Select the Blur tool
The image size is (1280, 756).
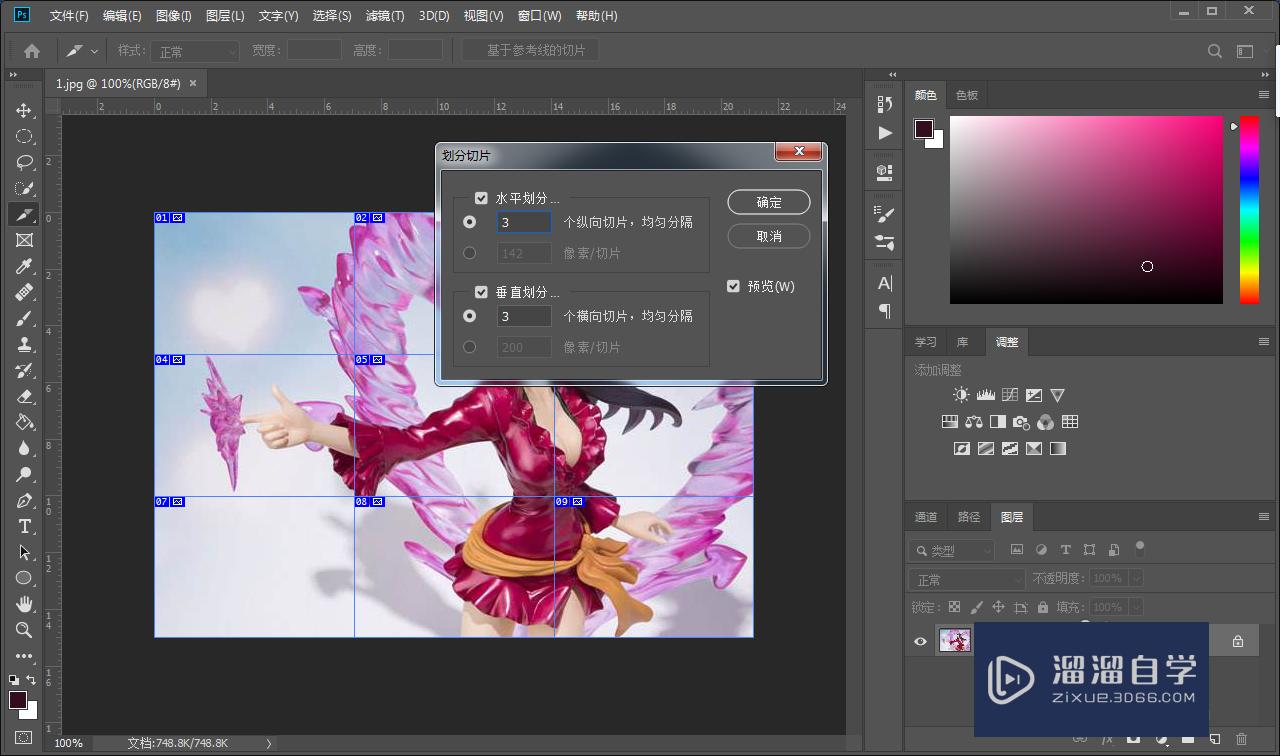pyautogui.click(x=24, y=448)
